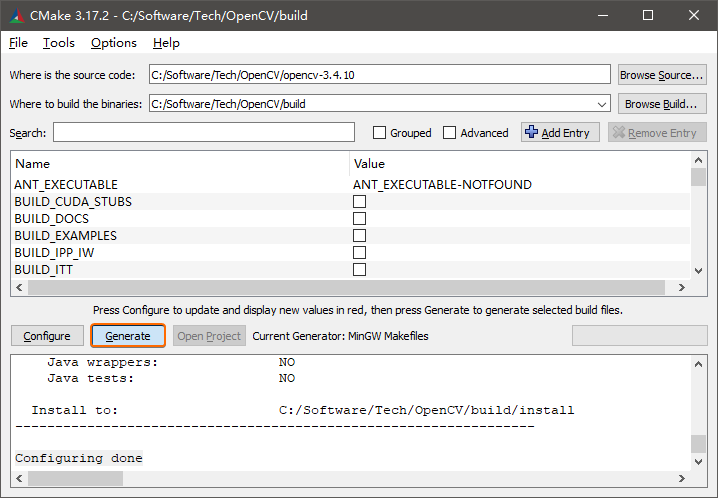The height and width of the screenshot is (498, 718).
Task: Click output log horizontal scroll right arrow
Action: (682, 478)
